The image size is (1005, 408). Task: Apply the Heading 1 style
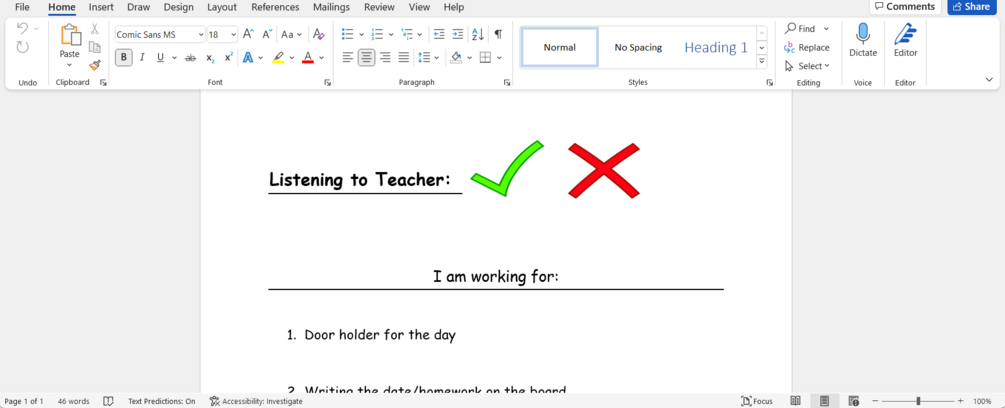click(x=716, y=47)
